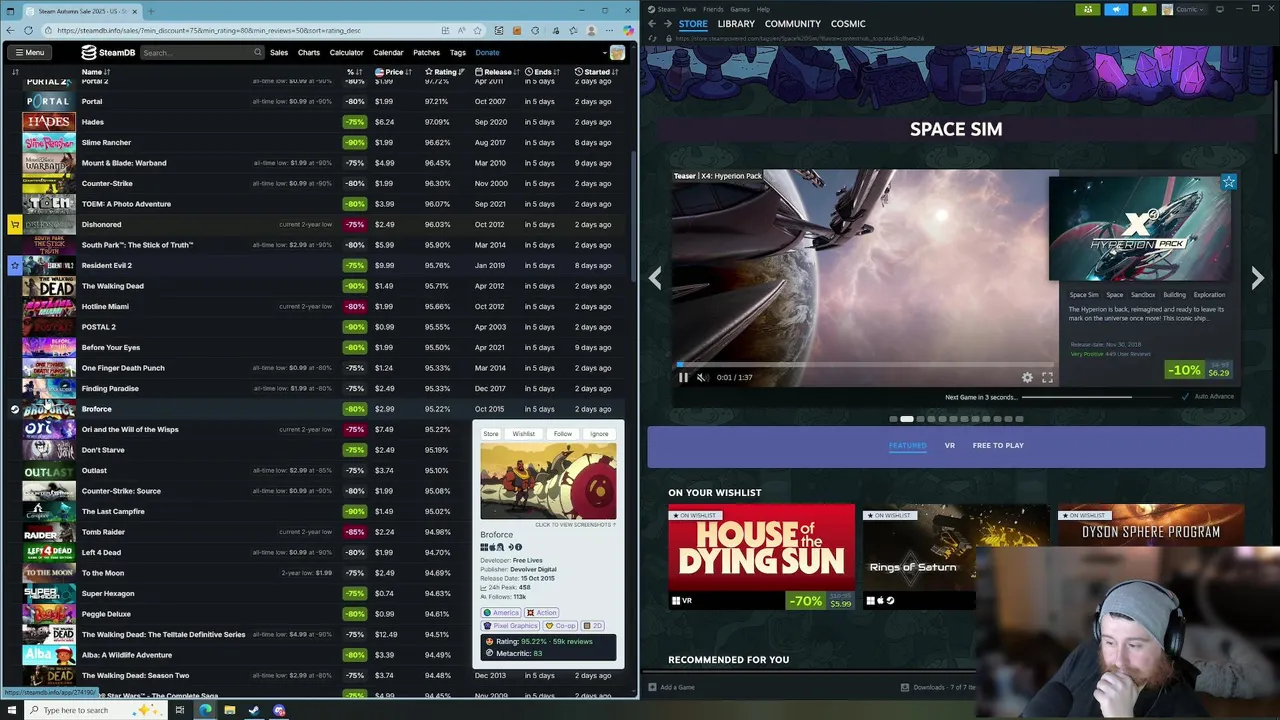
Task: Click the Broforce game thumbnail in table
Action: point(49,409)
